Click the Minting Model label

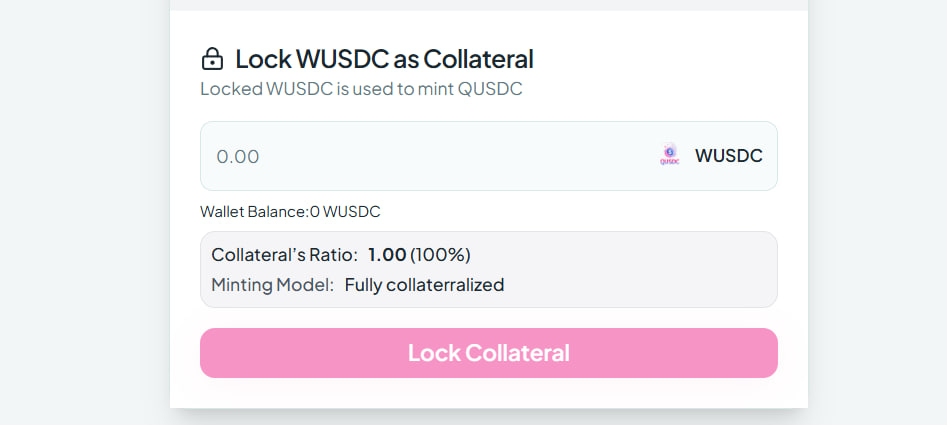tap(272, 285)
